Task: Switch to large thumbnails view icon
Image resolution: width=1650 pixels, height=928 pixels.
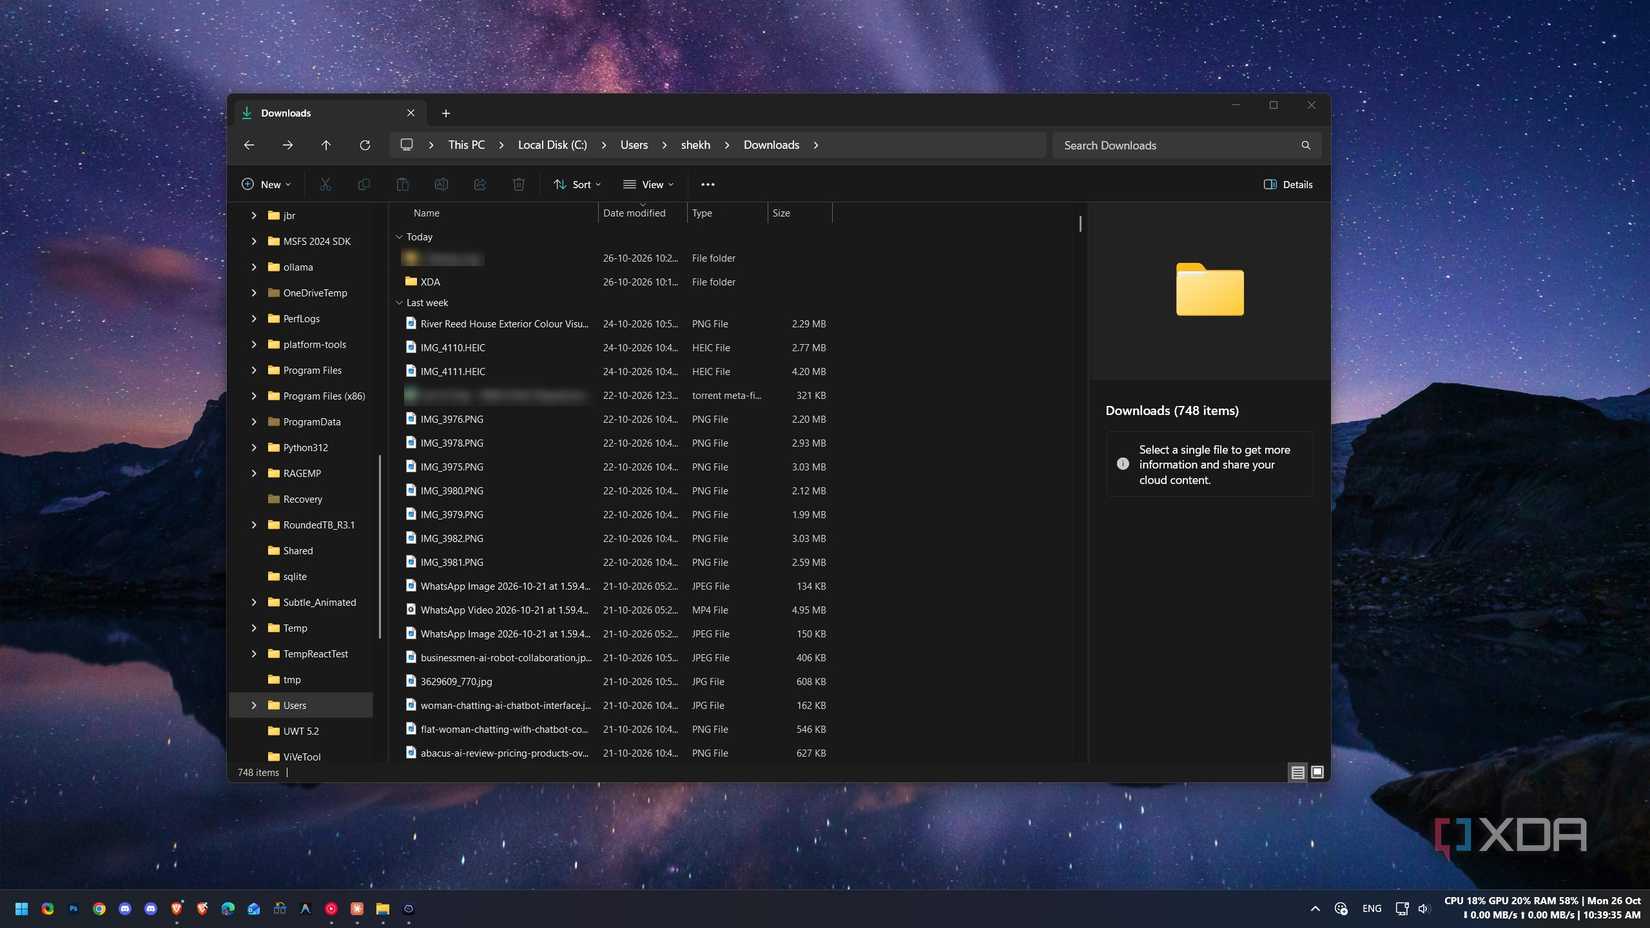Action: click(1317, 772)
